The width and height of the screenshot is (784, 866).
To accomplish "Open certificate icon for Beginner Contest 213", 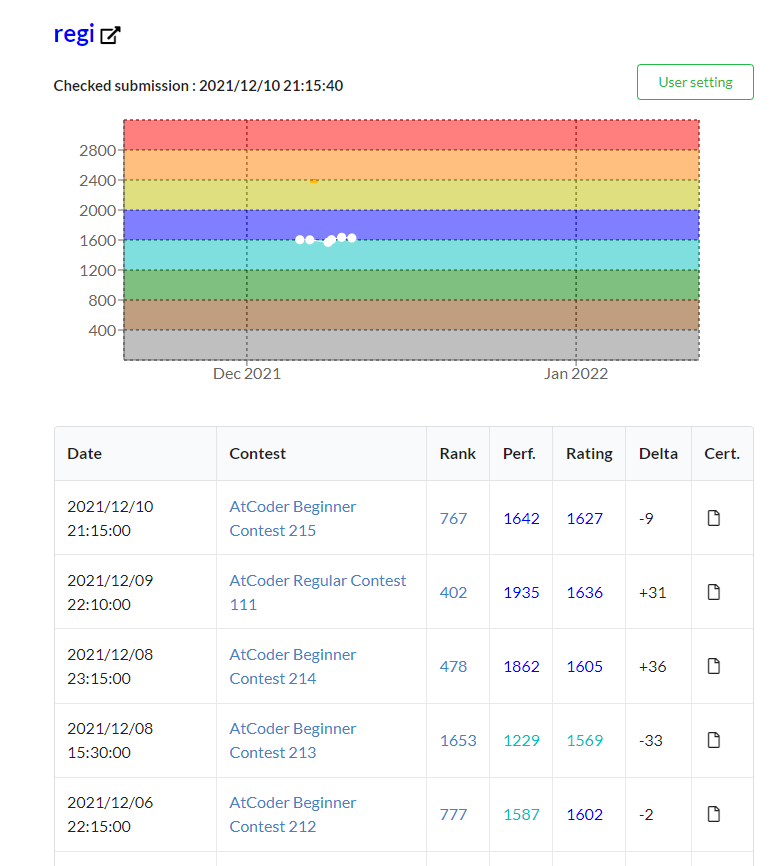I will (714, 740).
